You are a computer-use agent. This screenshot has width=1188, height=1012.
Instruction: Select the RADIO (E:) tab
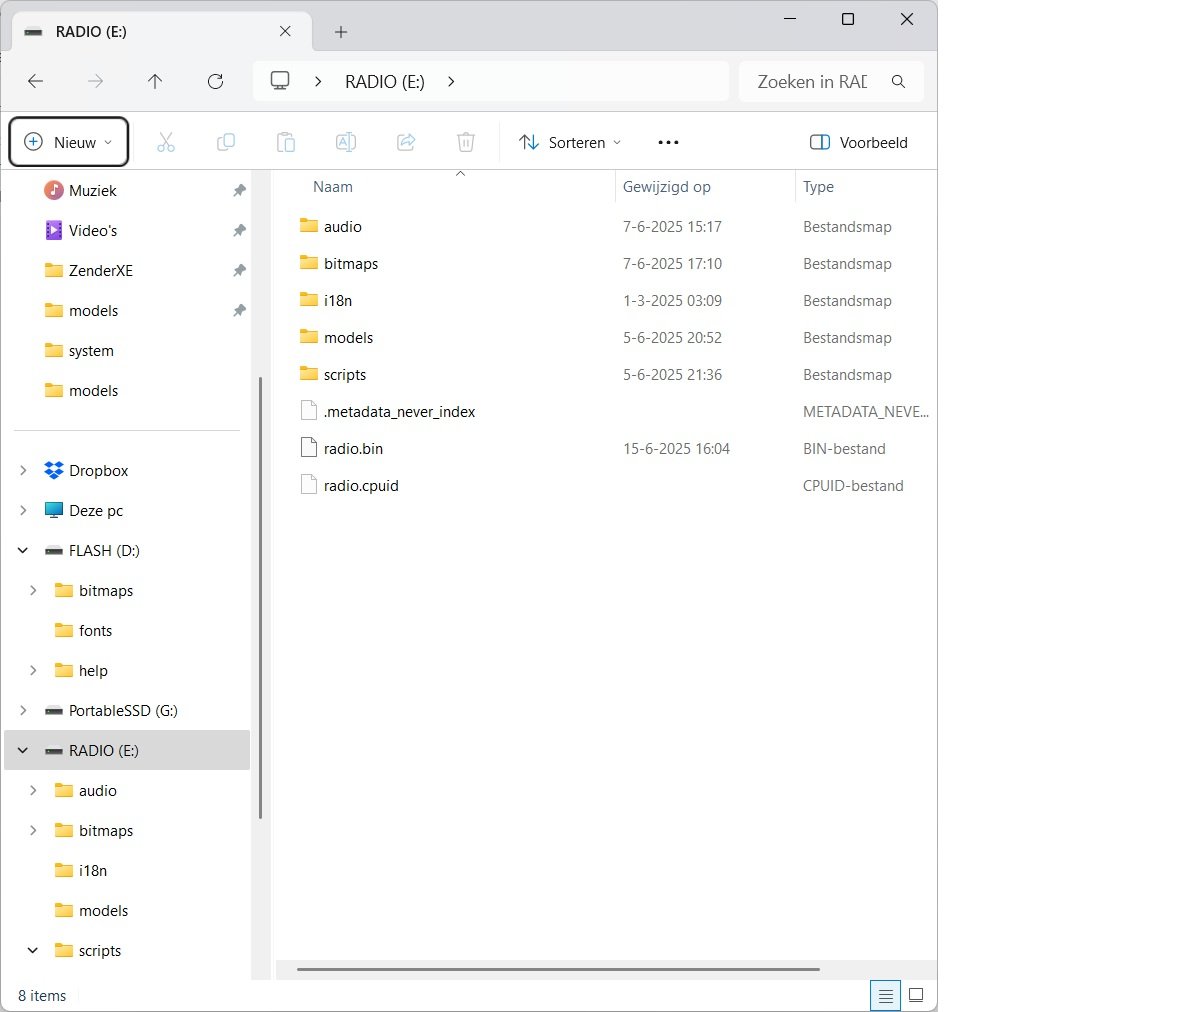click(162, 32)
